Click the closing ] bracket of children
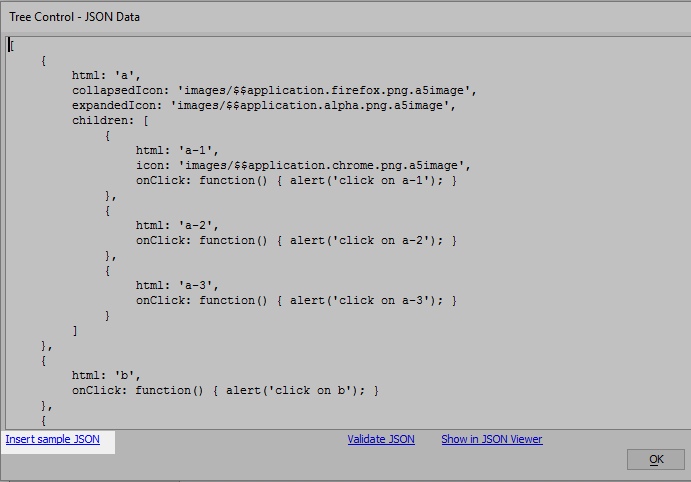The height and width of the screenshot is (482, 691). [x=75, y=330]
